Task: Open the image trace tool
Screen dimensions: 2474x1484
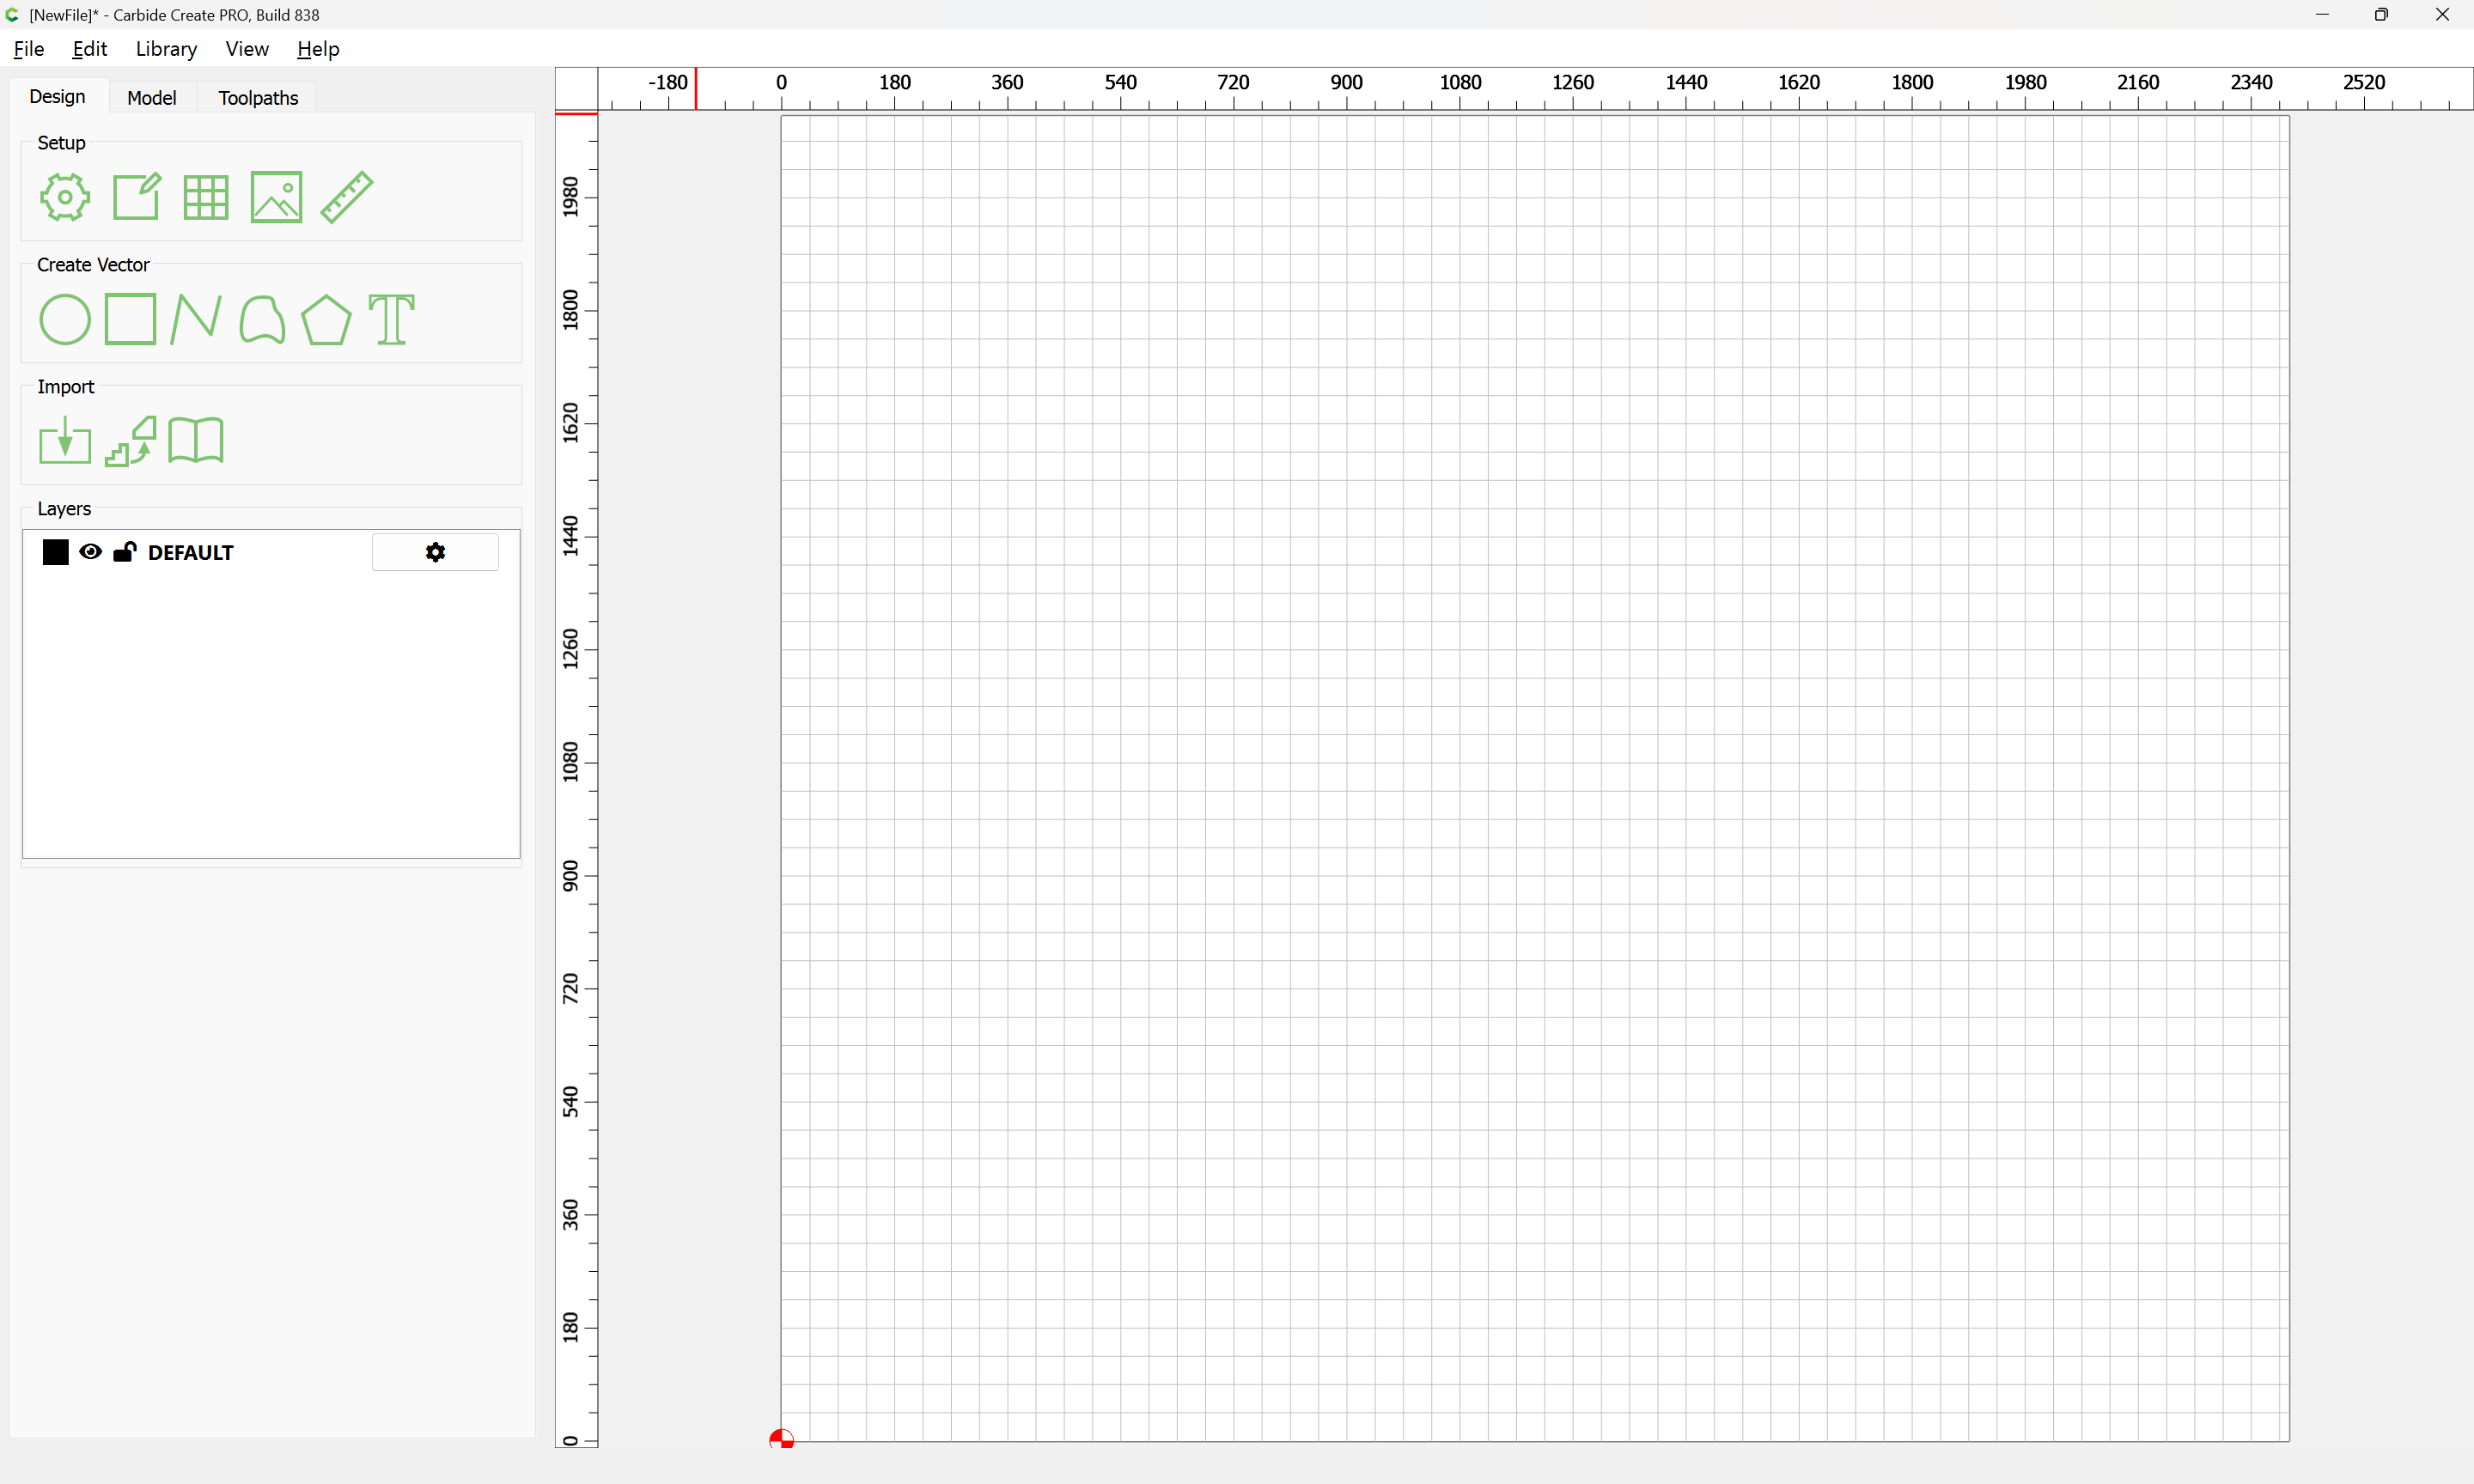Action: 131,441
